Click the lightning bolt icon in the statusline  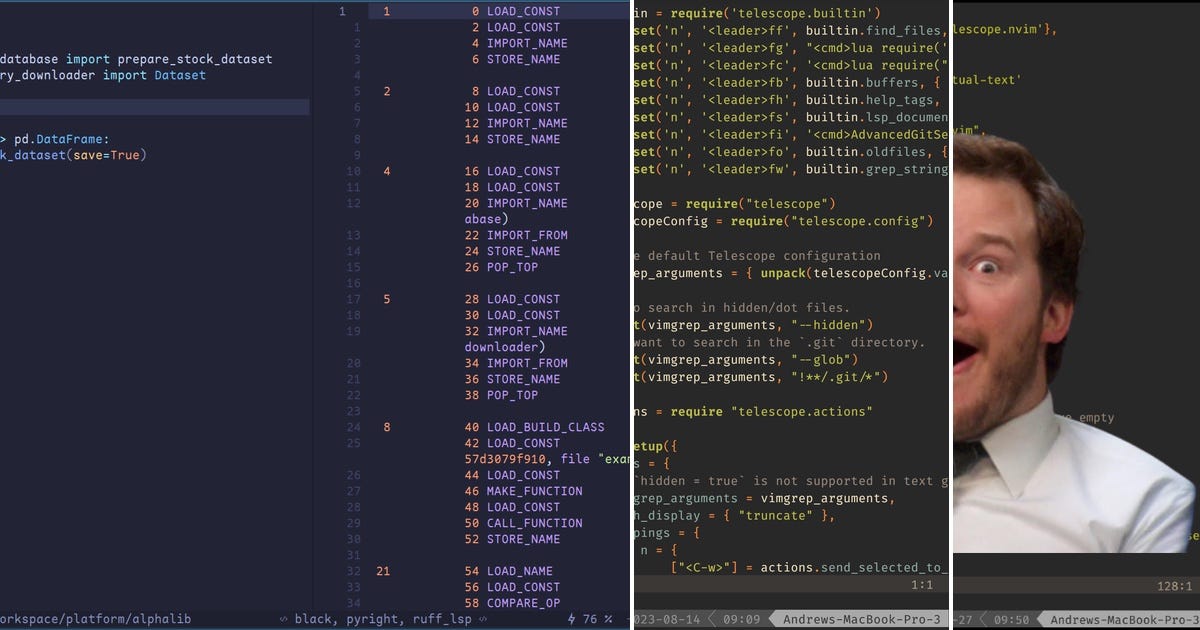point(570,618)
